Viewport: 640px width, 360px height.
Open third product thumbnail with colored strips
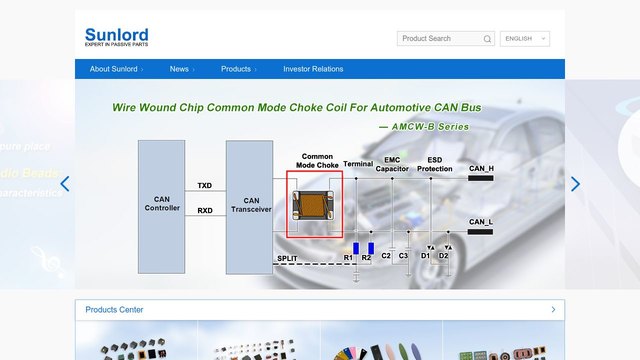(381, 340)
